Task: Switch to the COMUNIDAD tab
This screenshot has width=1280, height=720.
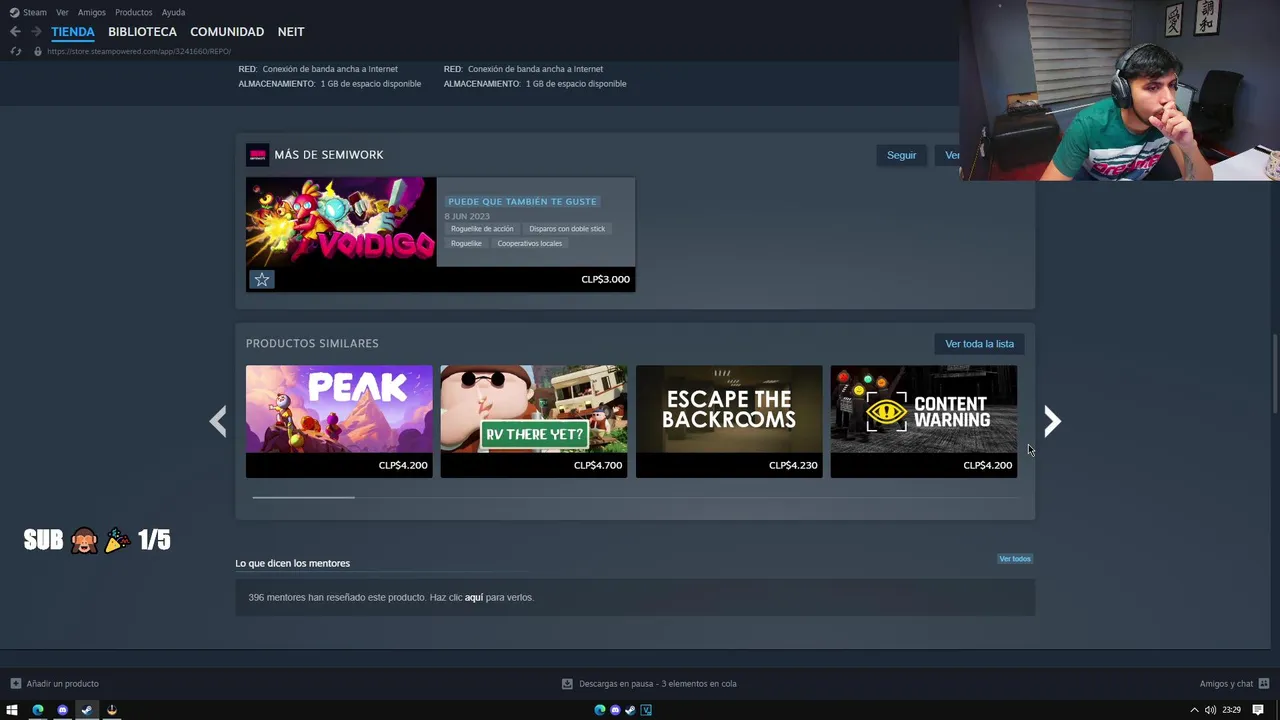Action: 227,32
